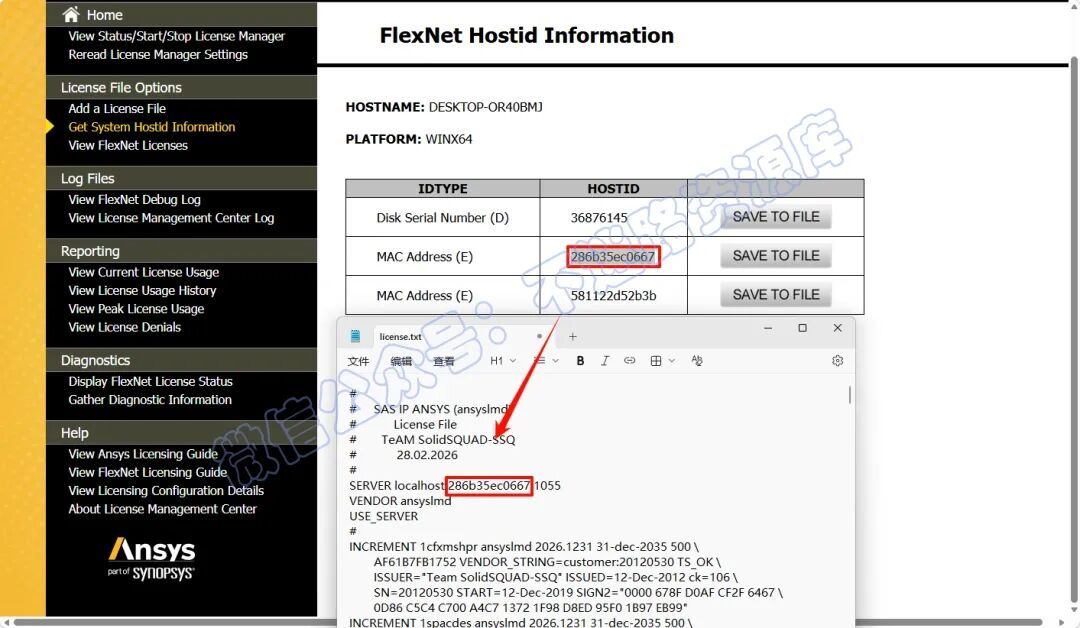Open View Peak License Usage
This screenshot has width=1080, height=628.
[136, 308]
